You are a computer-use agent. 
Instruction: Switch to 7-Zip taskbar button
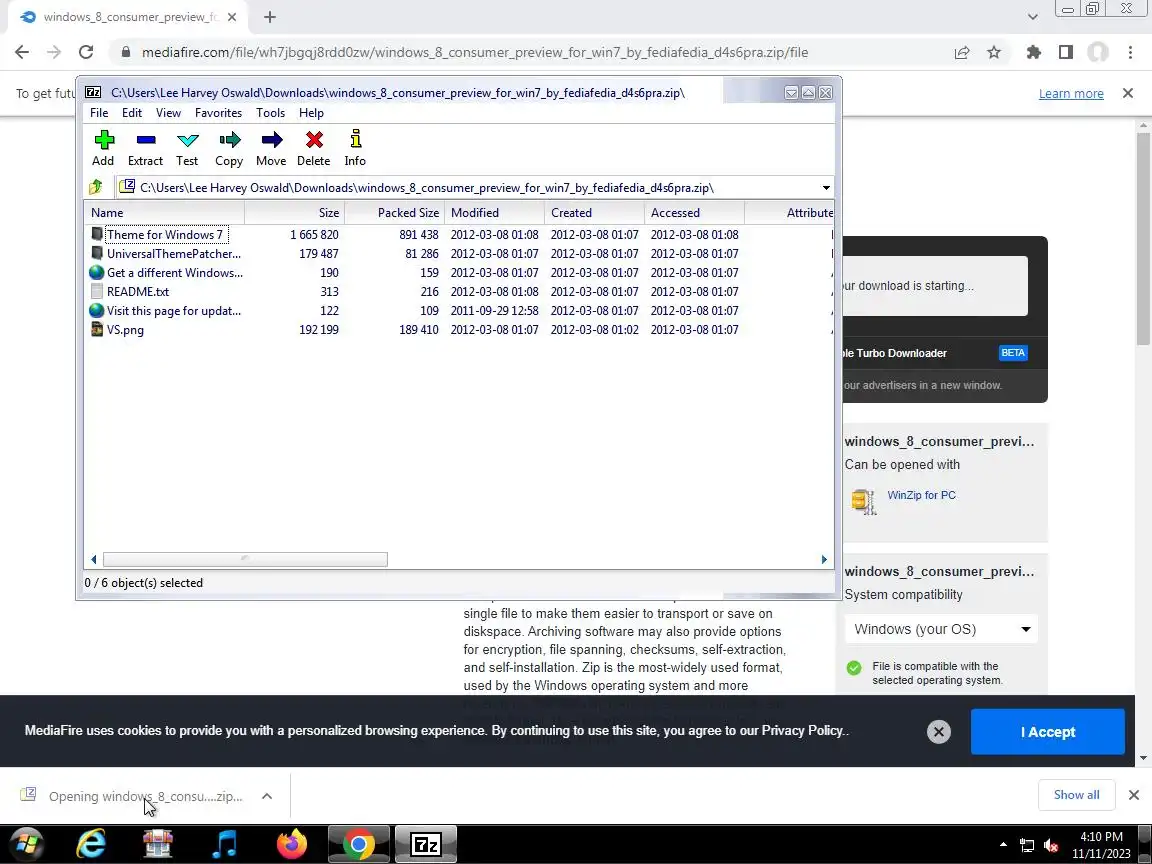click(426, 844)
